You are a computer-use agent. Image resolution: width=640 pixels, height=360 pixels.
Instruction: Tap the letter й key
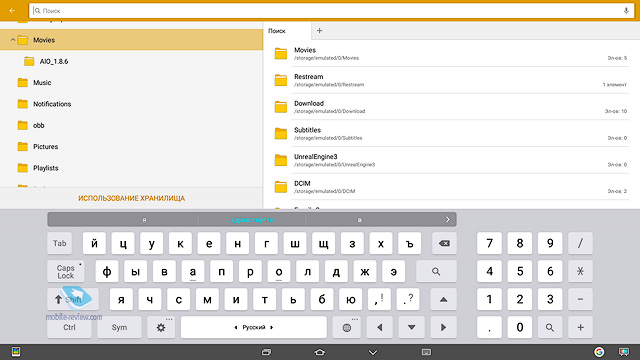pos(94,243)
